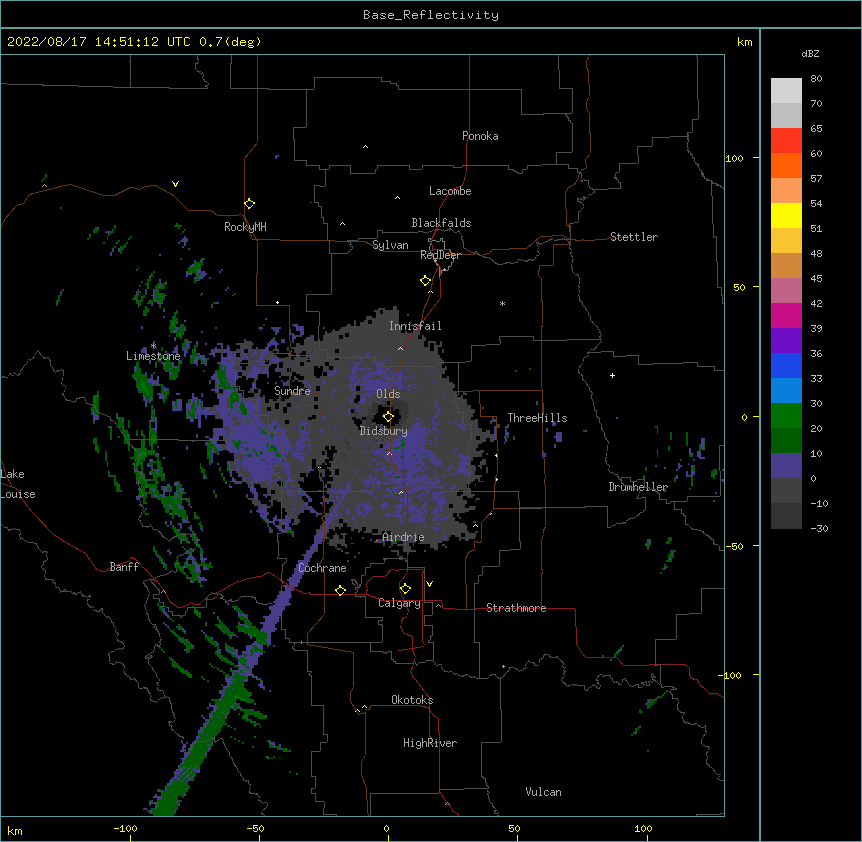Screen dimensions: 862x842
Task: Click the Okotoks town label
Action: (x=412, y=700)
